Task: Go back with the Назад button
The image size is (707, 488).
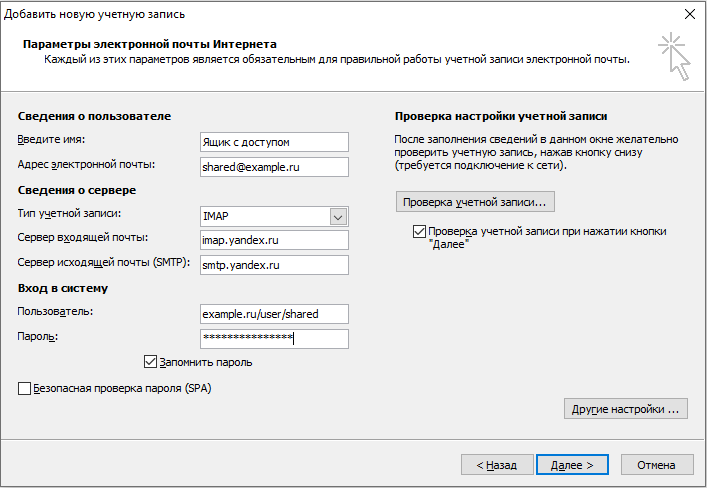Action: pos(496,465)
